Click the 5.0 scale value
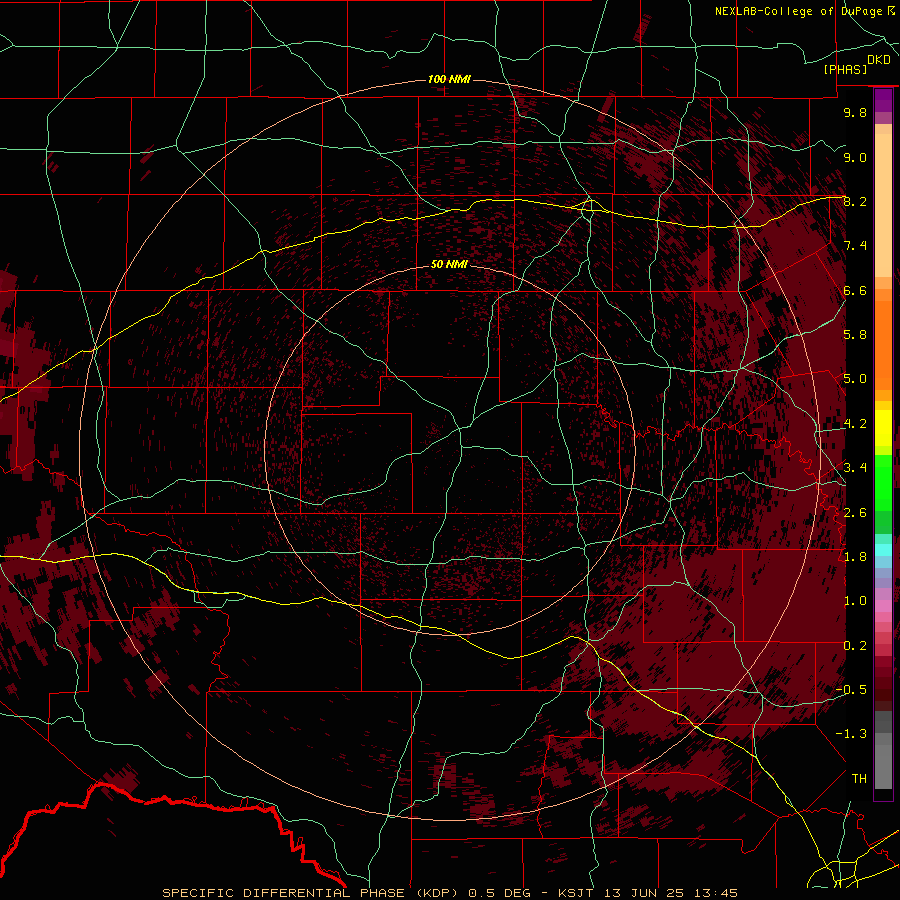Screen dimensions: 900x900 pos(855,379)
